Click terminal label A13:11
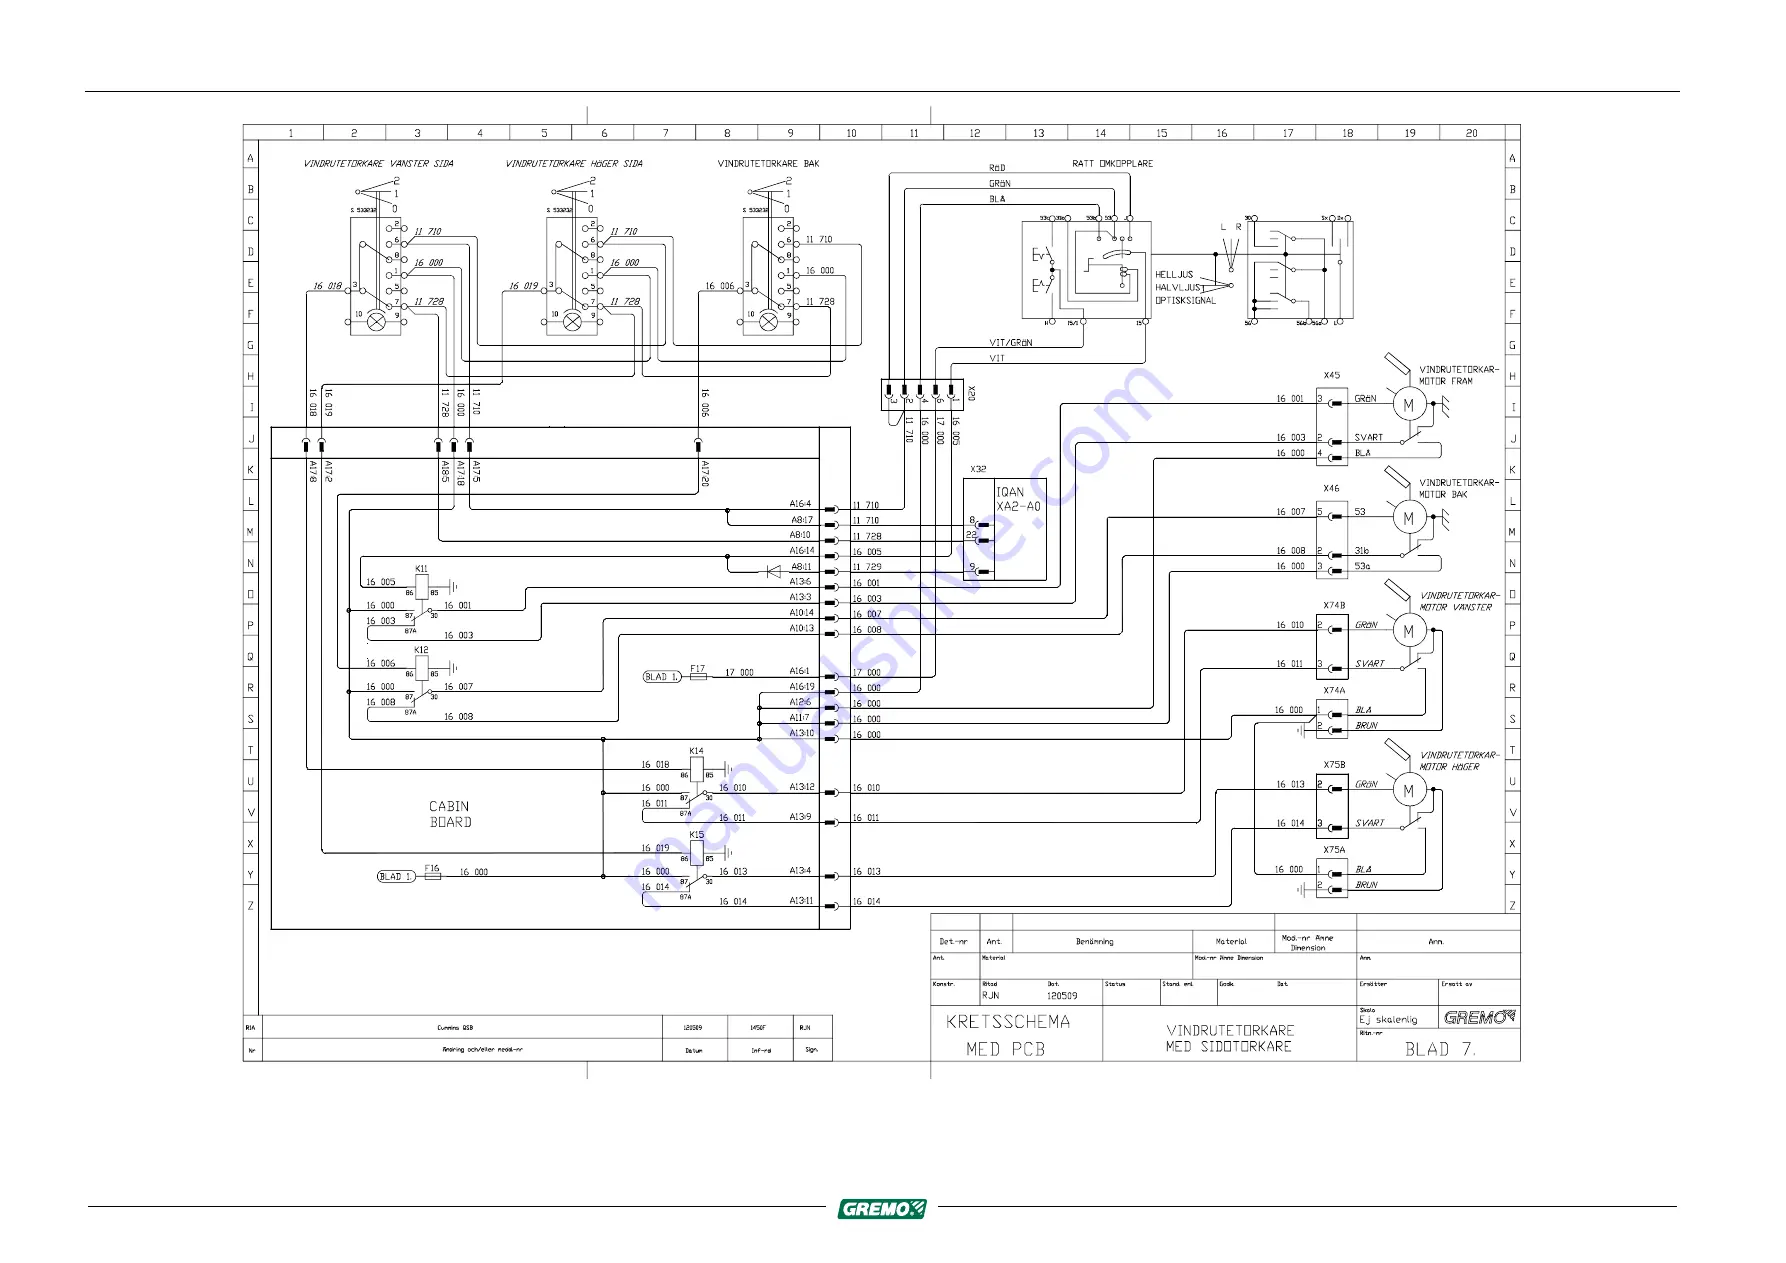Screen dimensions: 1786x1263 (802, 901)
